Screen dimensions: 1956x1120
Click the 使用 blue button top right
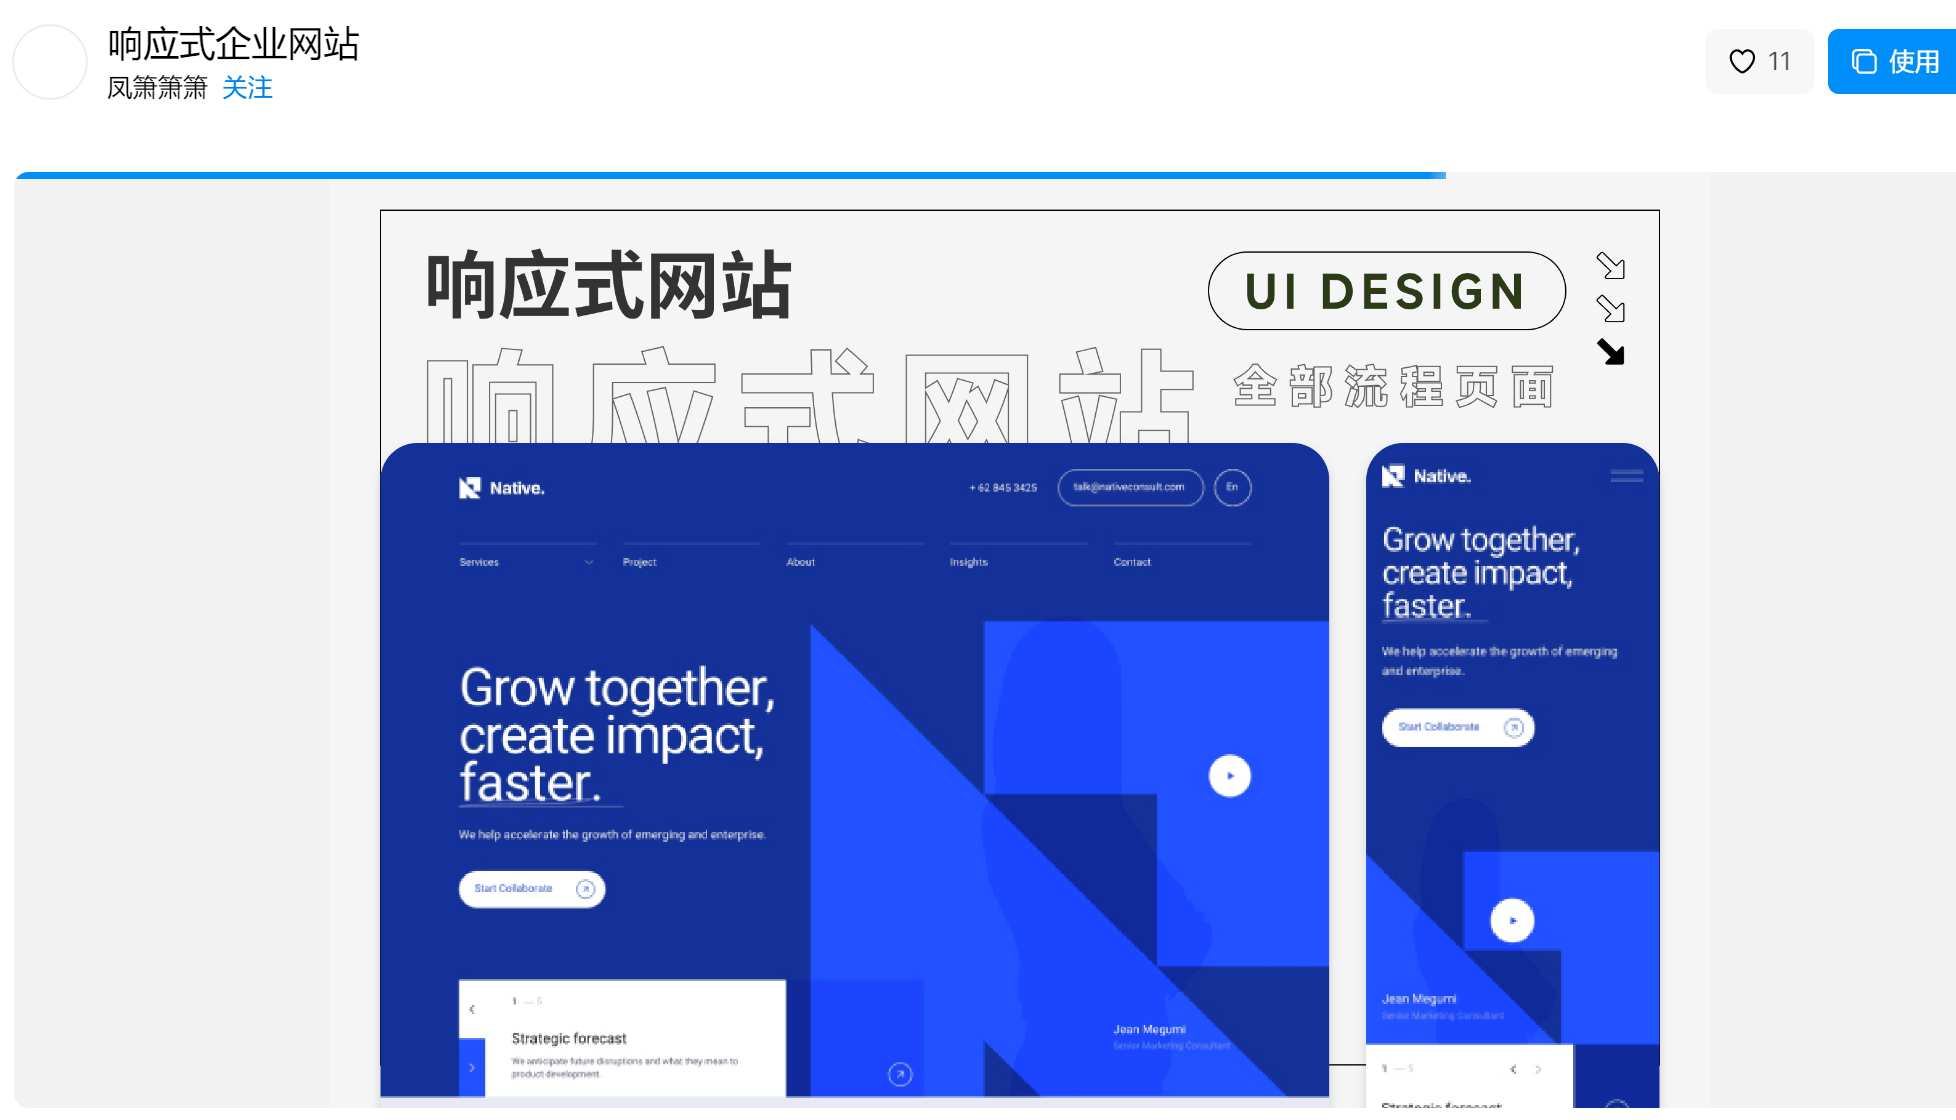tap(1892, 62)
